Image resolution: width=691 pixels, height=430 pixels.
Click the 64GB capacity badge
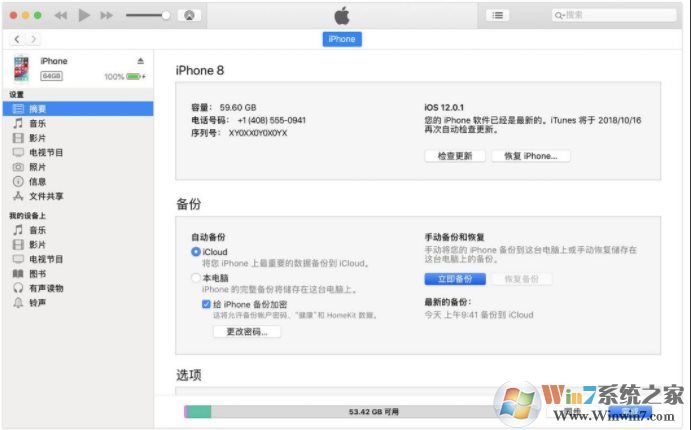pyautogui.click(x=52, y=76)
